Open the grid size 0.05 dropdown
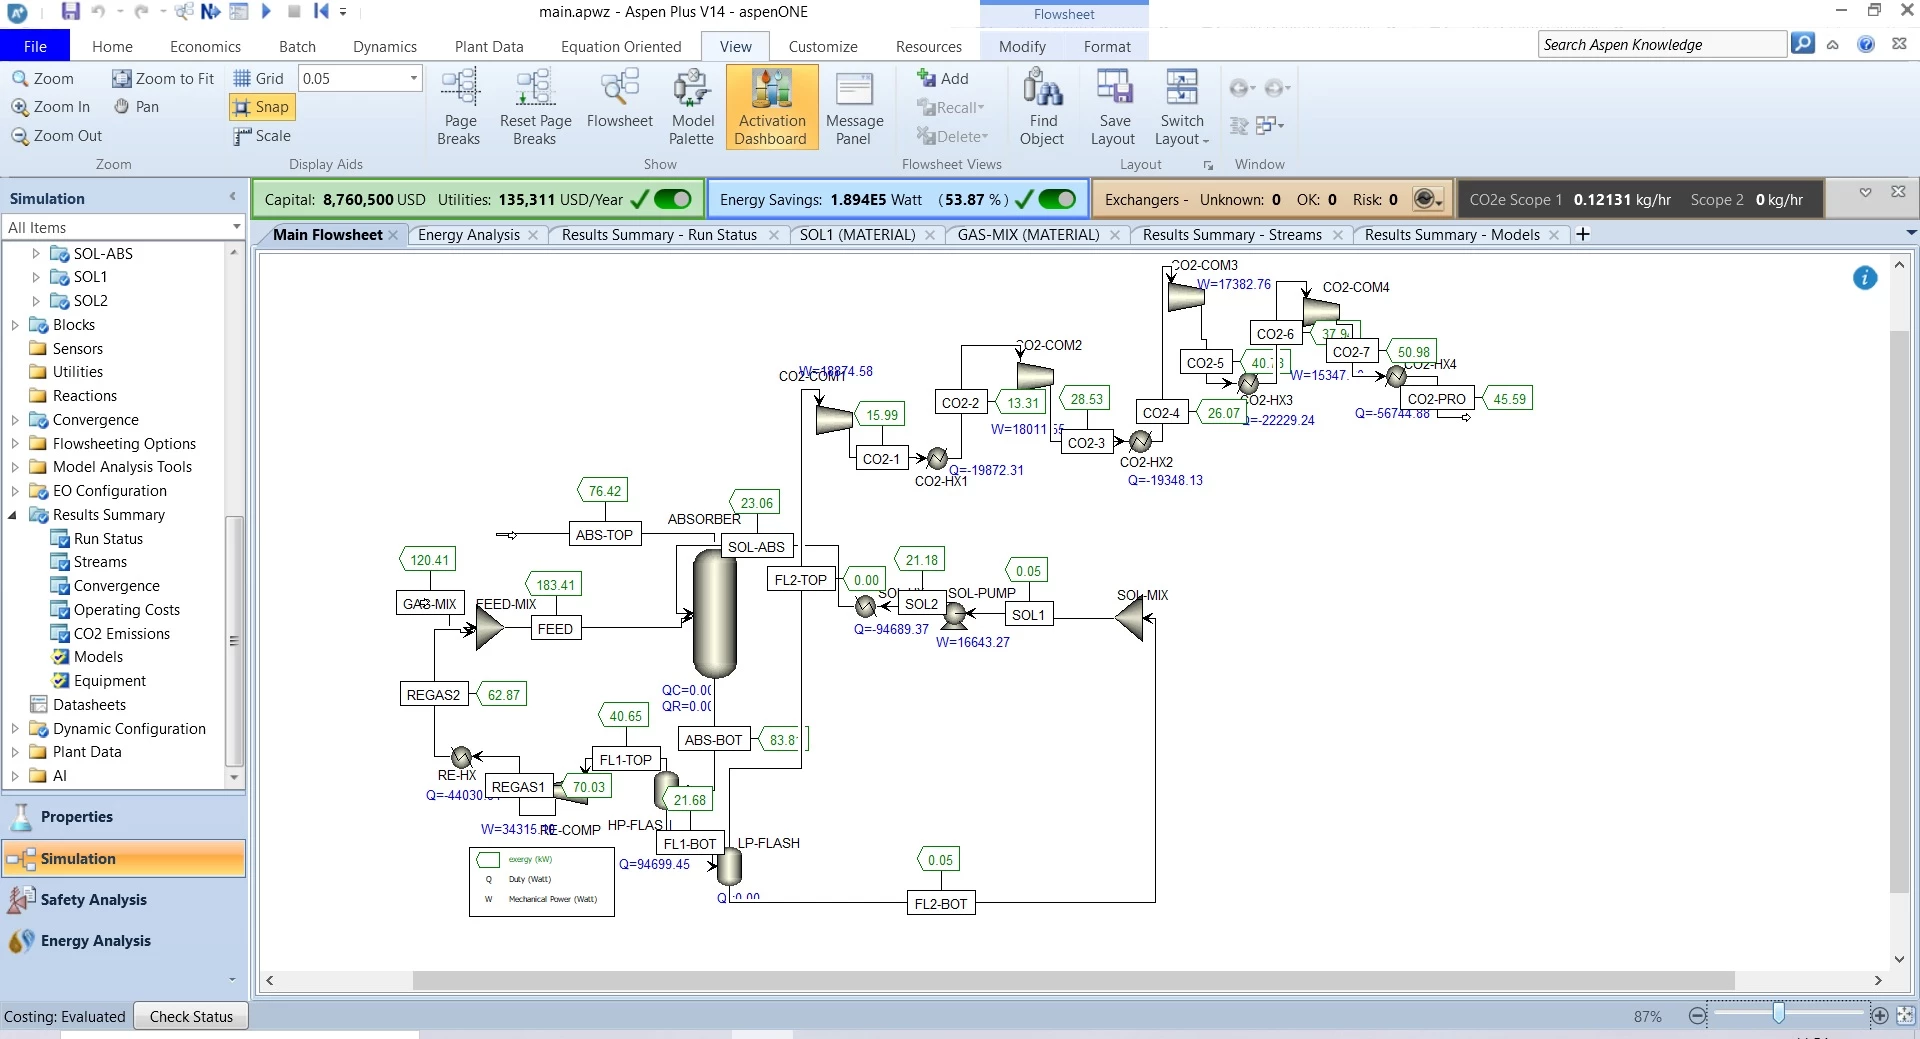Image resolution: width=1920 pixels, height=1039 pixels. point(413,78)
